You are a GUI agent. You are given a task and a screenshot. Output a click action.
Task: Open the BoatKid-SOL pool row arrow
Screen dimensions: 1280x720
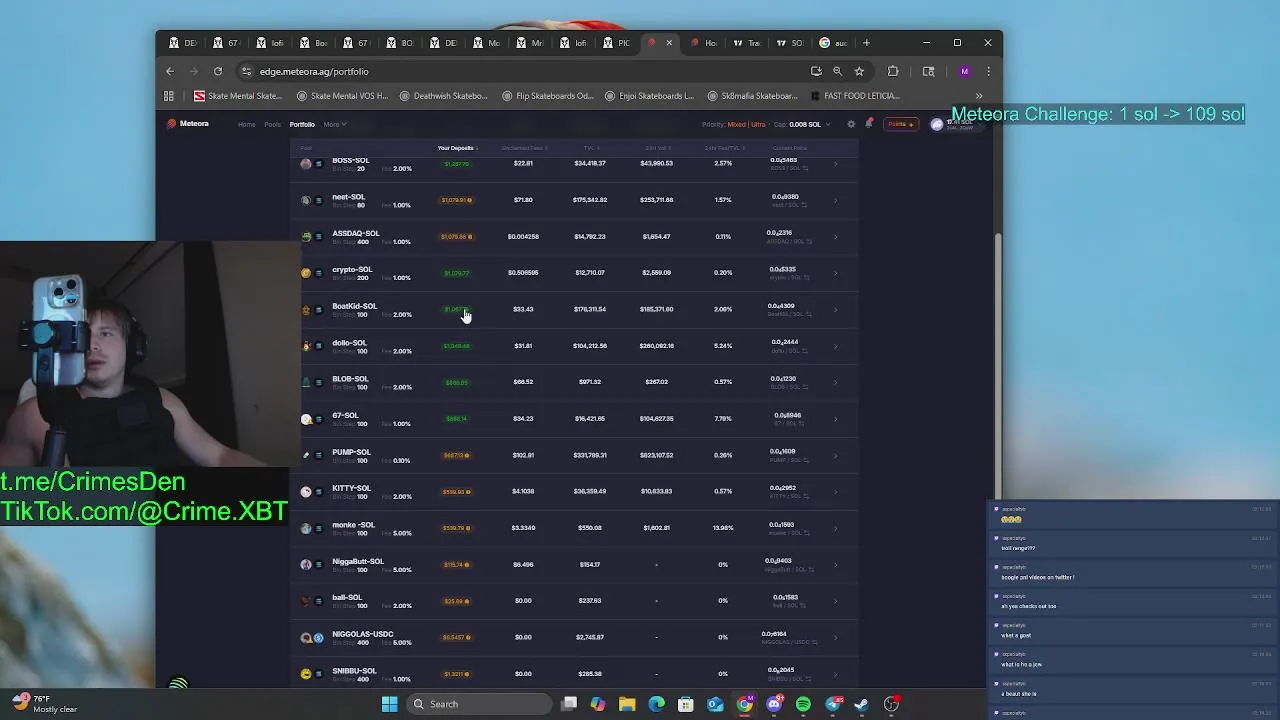835,309
